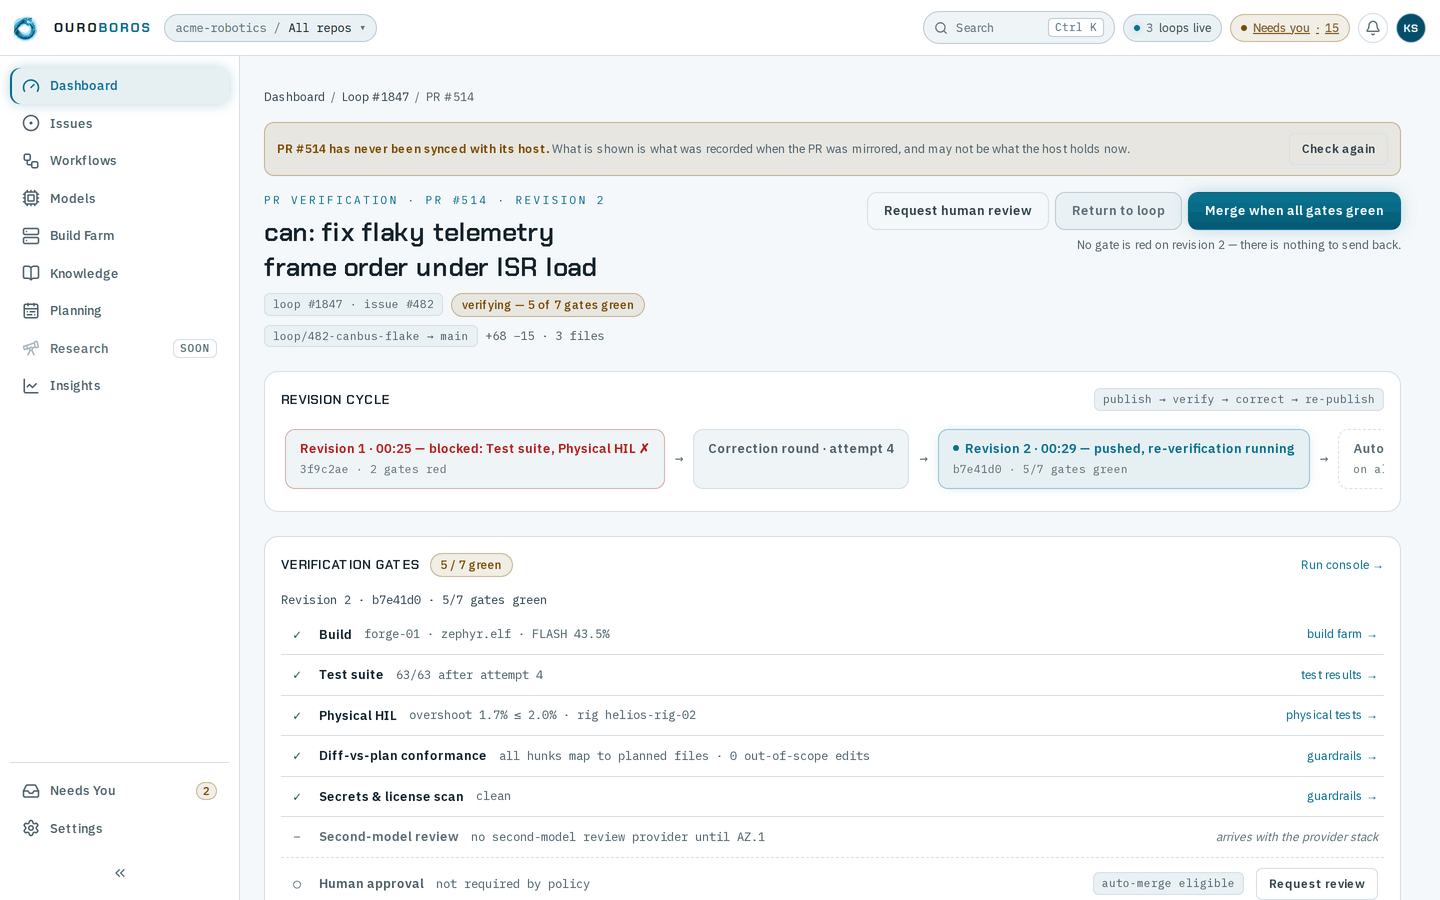Open guardrails link for Secrets & license scan
Screen dimensions: 1440x900
[1341, 796]
